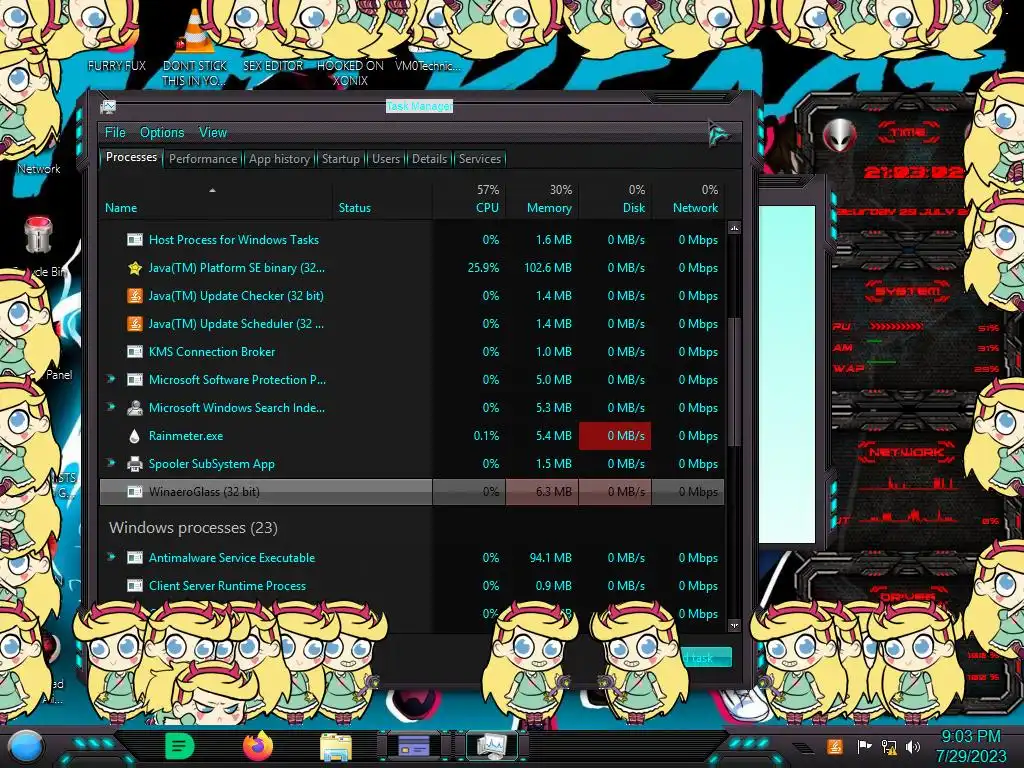Screen dimensions: 1024x768
Task: Sort by the Disk column header
Action: click(x=615, y=199)
